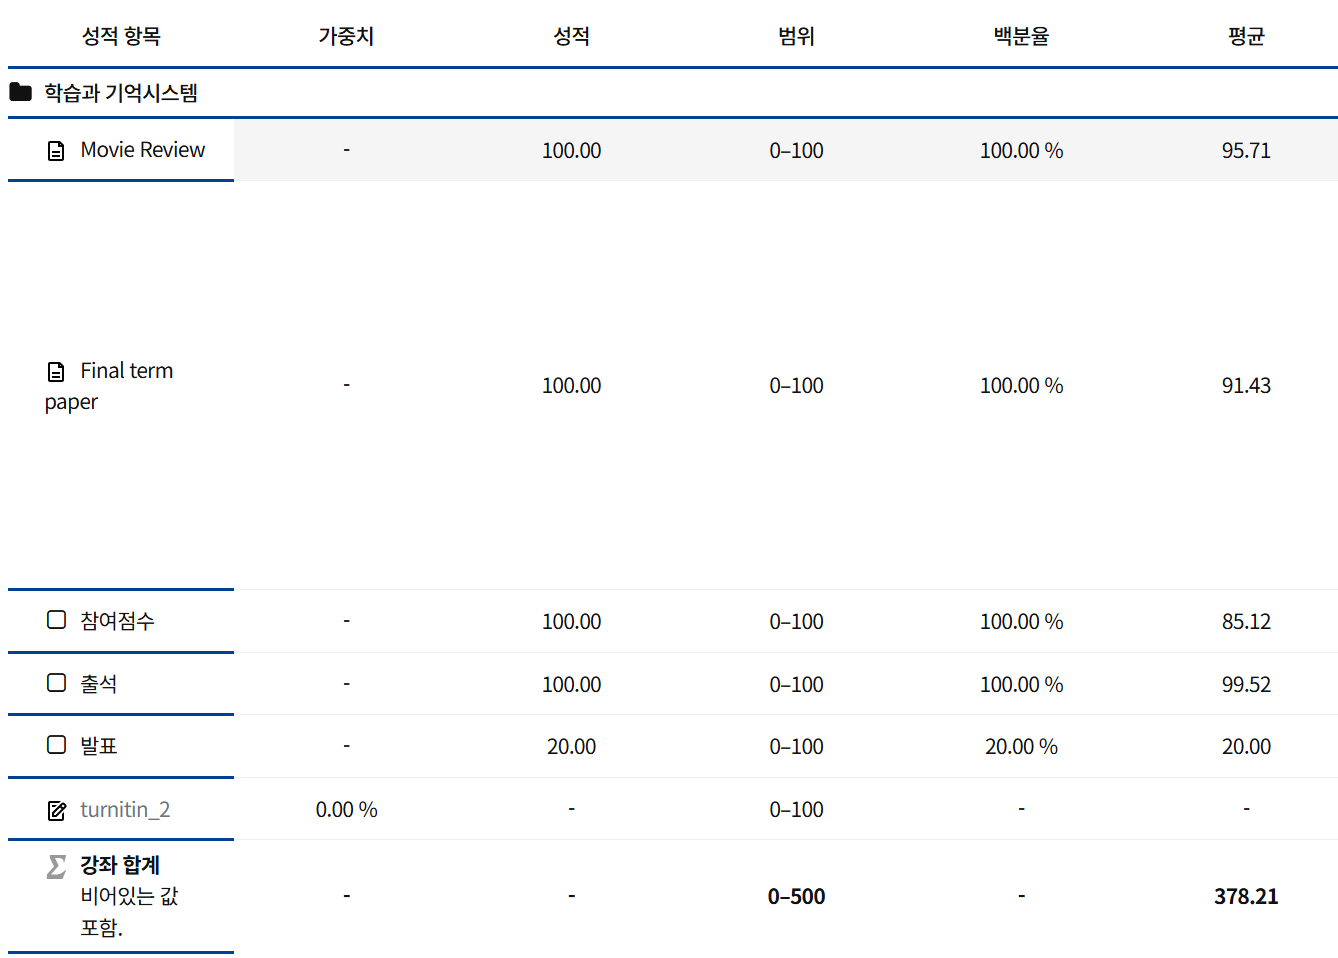Click the 학습과 기억시스템 category title
This screenshot has width=1338, height=958.
121,93
